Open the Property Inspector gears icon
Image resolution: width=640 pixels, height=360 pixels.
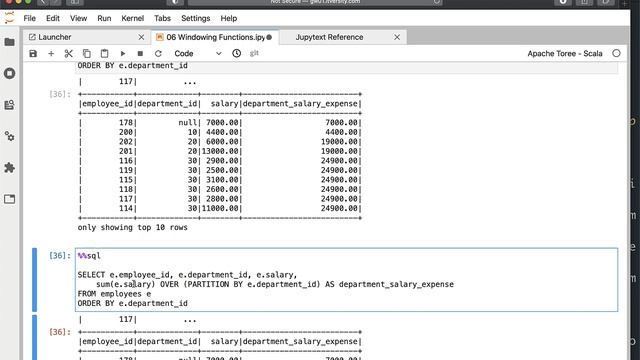(x=9, y=136)
